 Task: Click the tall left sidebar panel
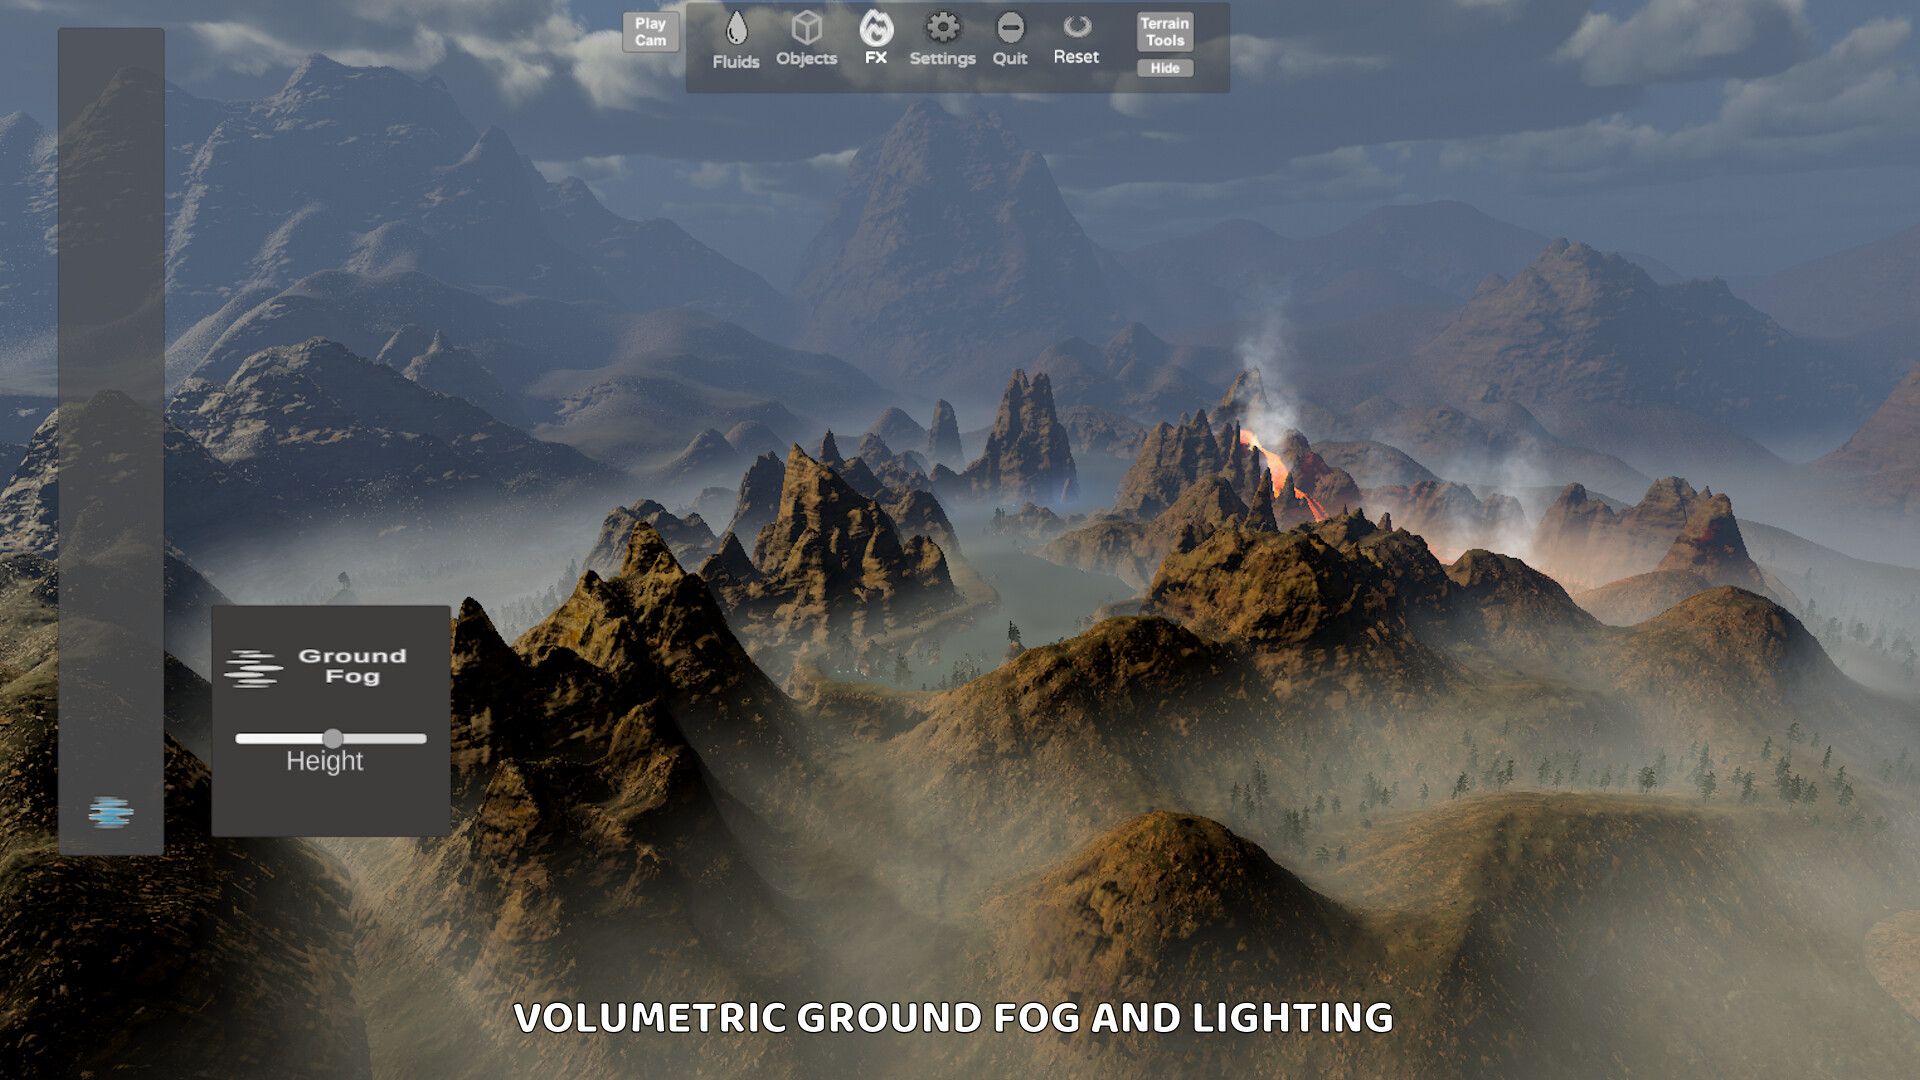point(111,440)
